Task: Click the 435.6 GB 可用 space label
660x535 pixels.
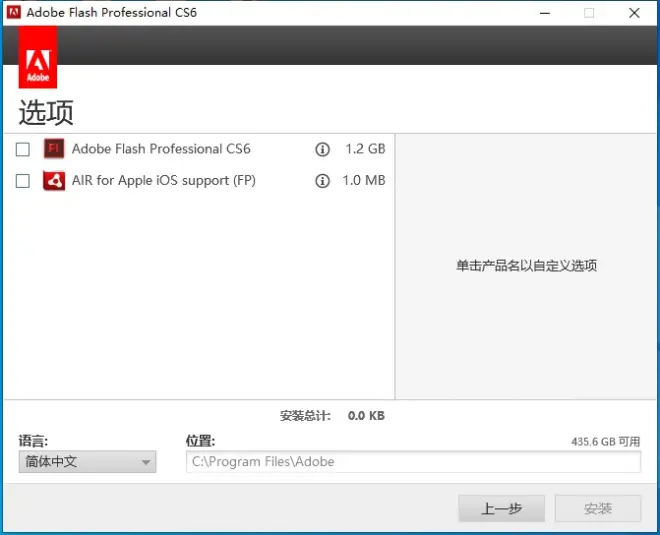Action: point(605,441)
